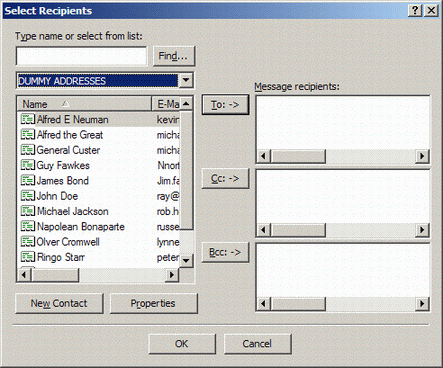Click email cell starting with Jim.fa
This screenshot has height=368, width=443.
168,181
